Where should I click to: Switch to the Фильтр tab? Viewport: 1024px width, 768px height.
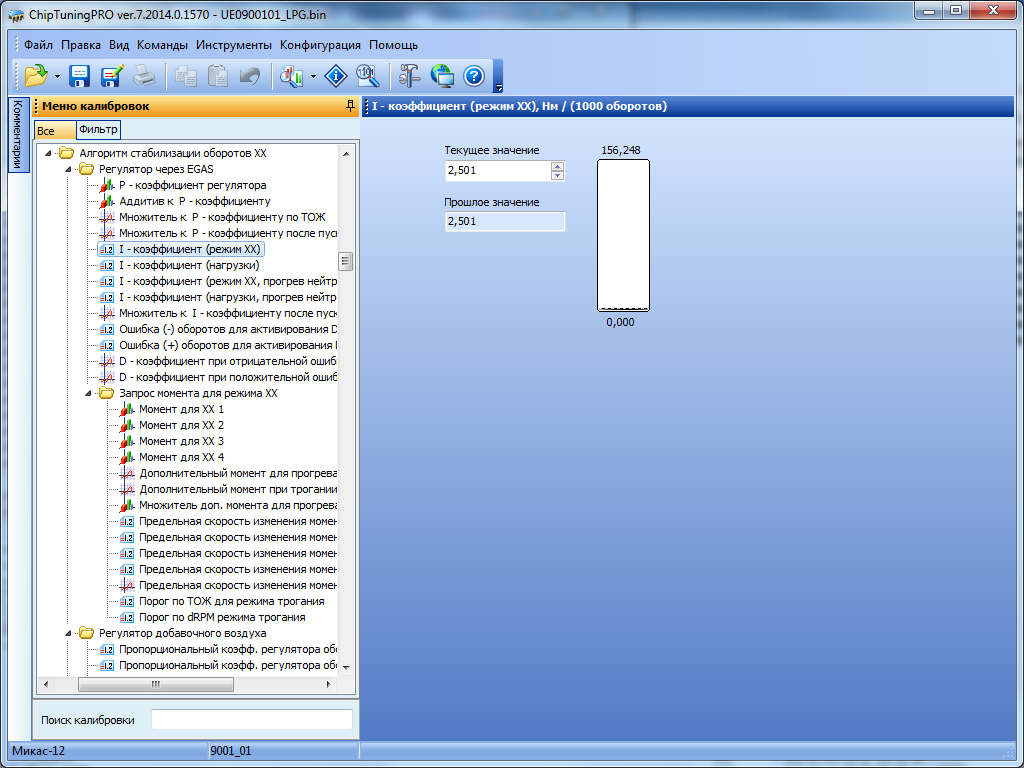(98, 130)
